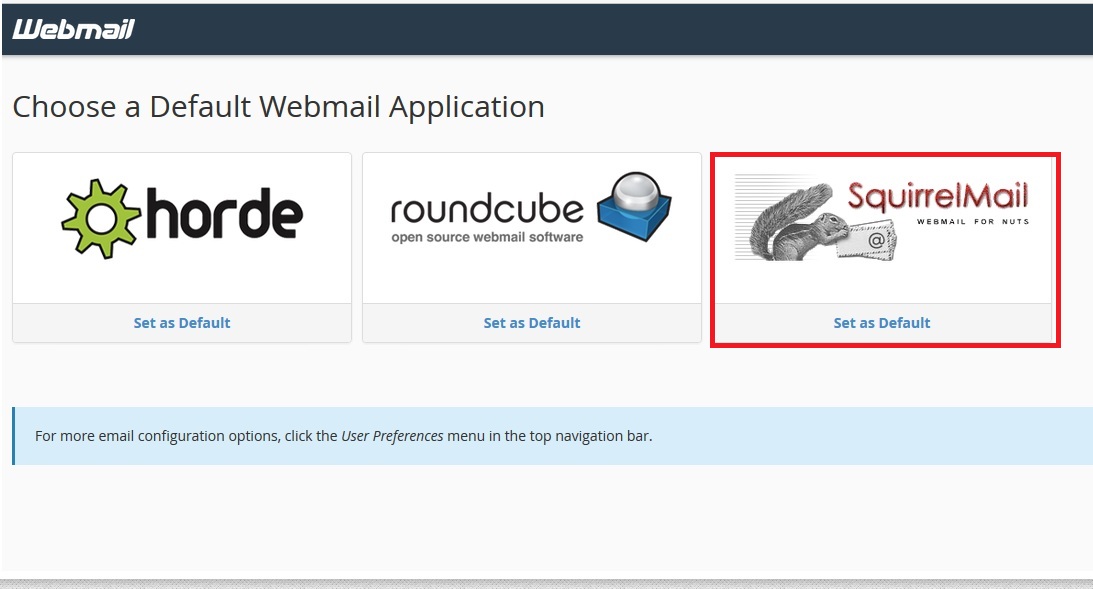Click the 'User Preferences' text in info banner

click(x=392, y=436)
